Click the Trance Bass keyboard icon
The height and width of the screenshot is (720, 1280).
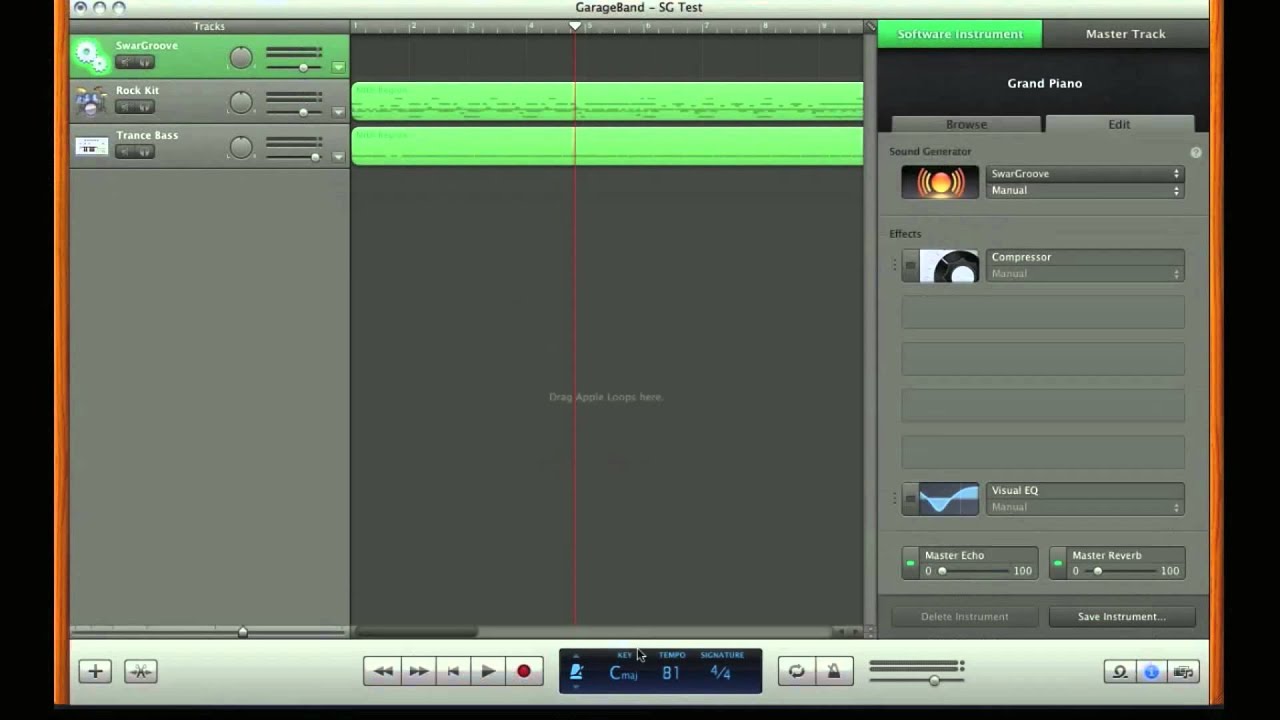pyautogui.click(x=91, y=146)
